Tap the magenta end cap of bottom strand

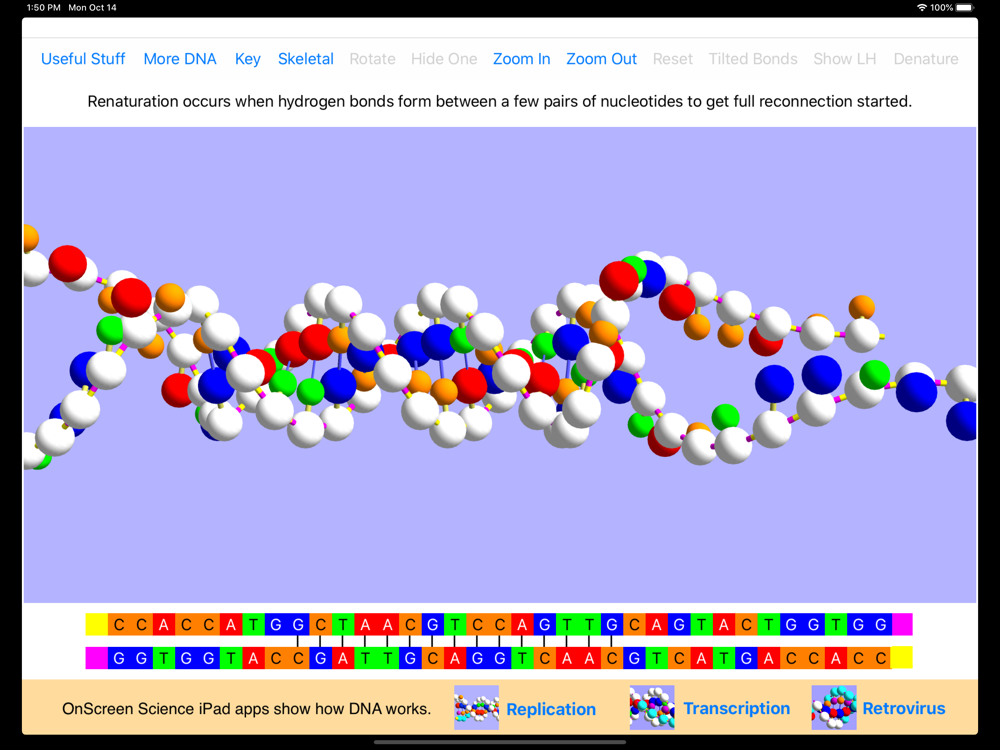(97, 658)
